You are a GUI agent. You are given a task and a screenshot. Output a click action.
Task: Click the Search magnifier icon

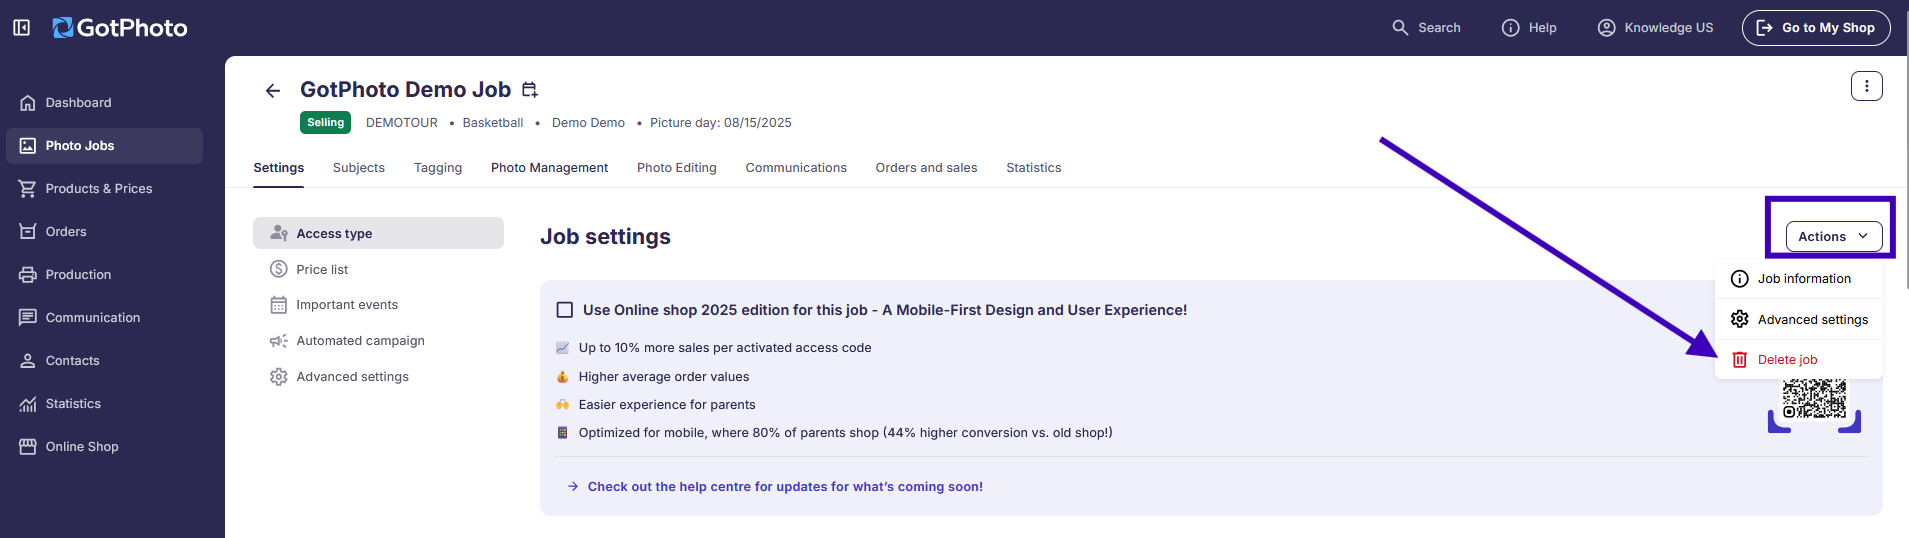1400,28
